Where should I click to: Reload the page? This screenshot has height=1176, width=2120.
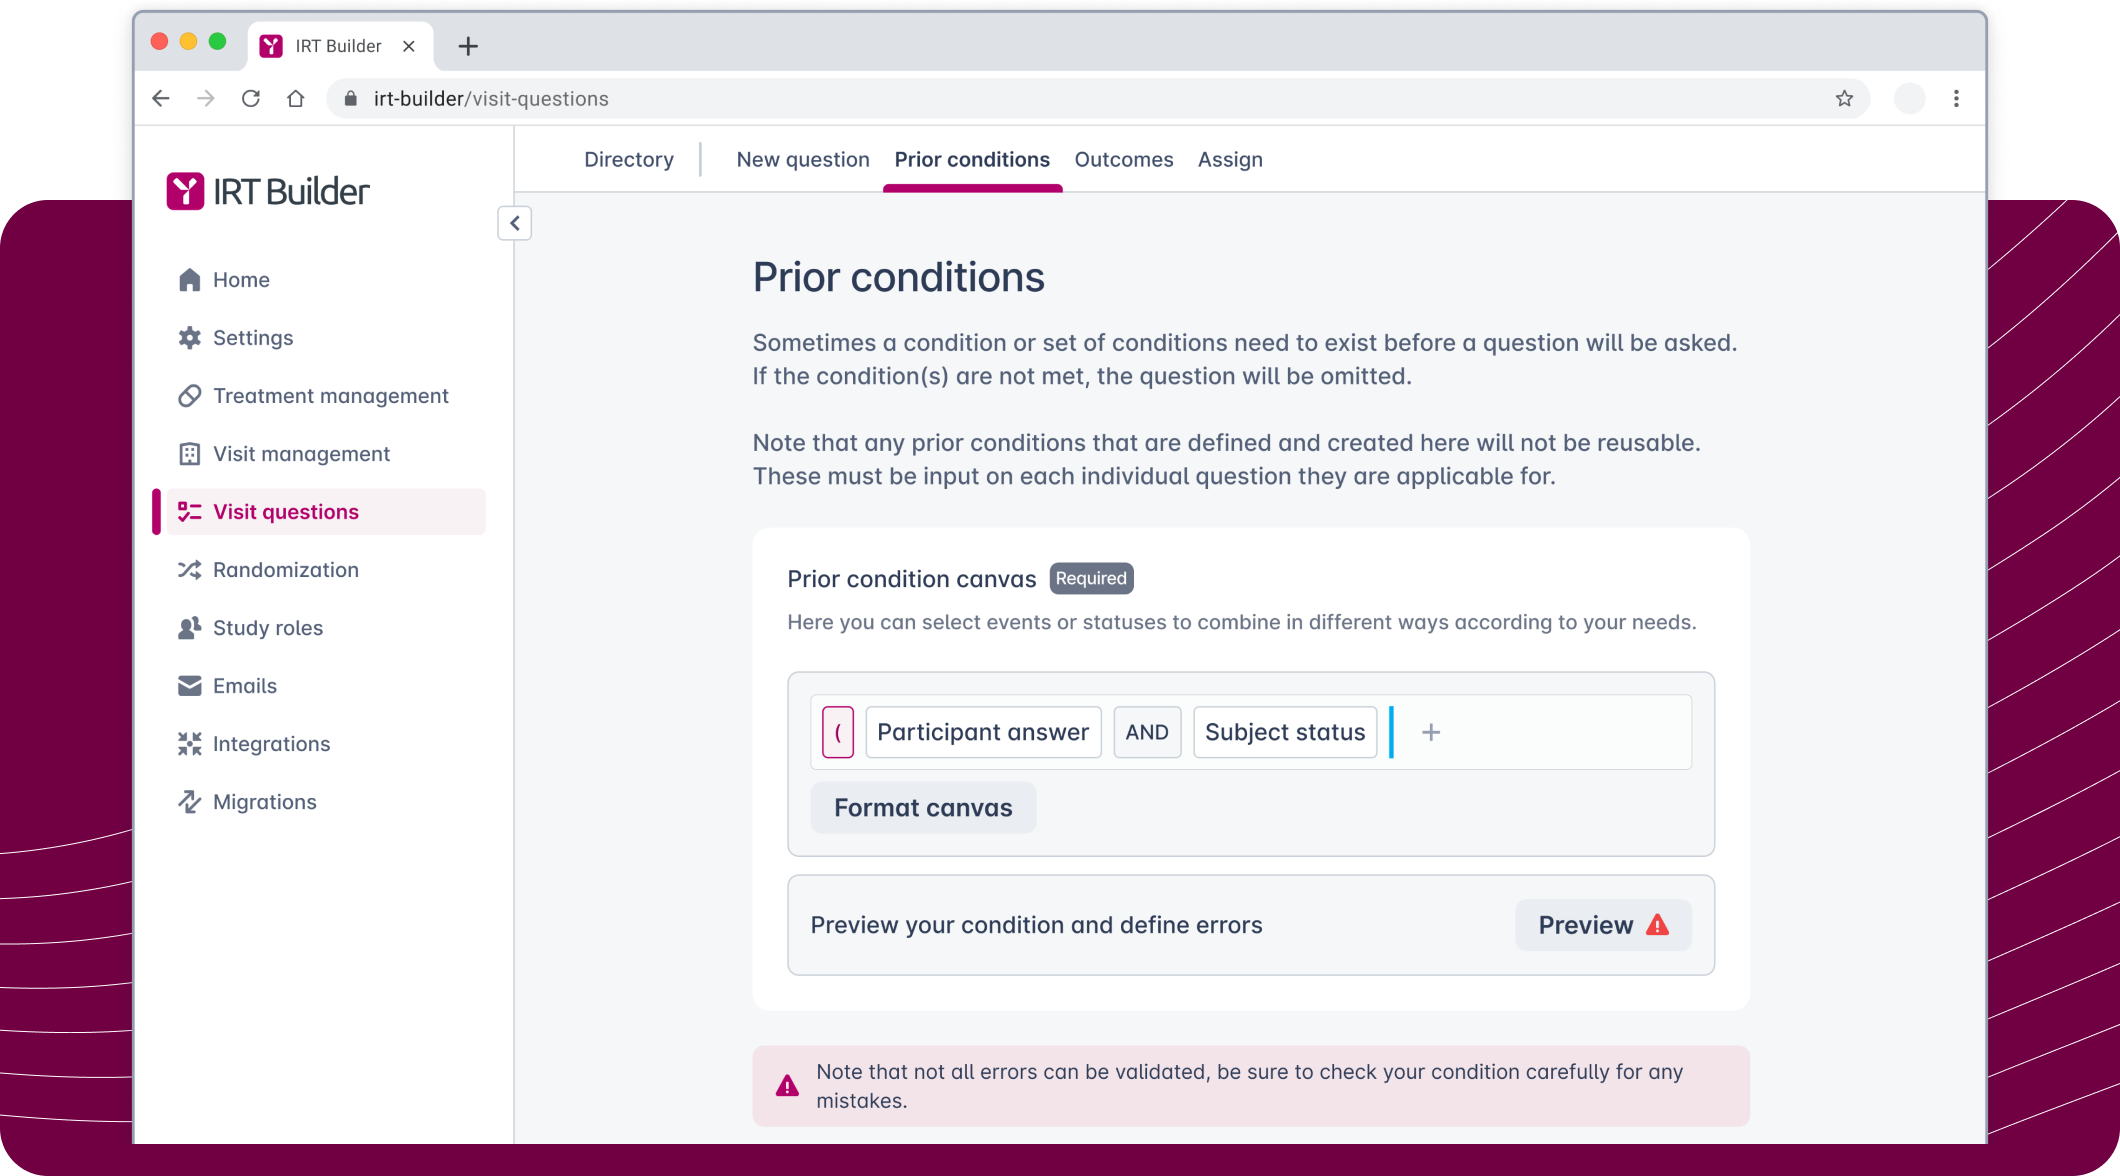[251, 98]
